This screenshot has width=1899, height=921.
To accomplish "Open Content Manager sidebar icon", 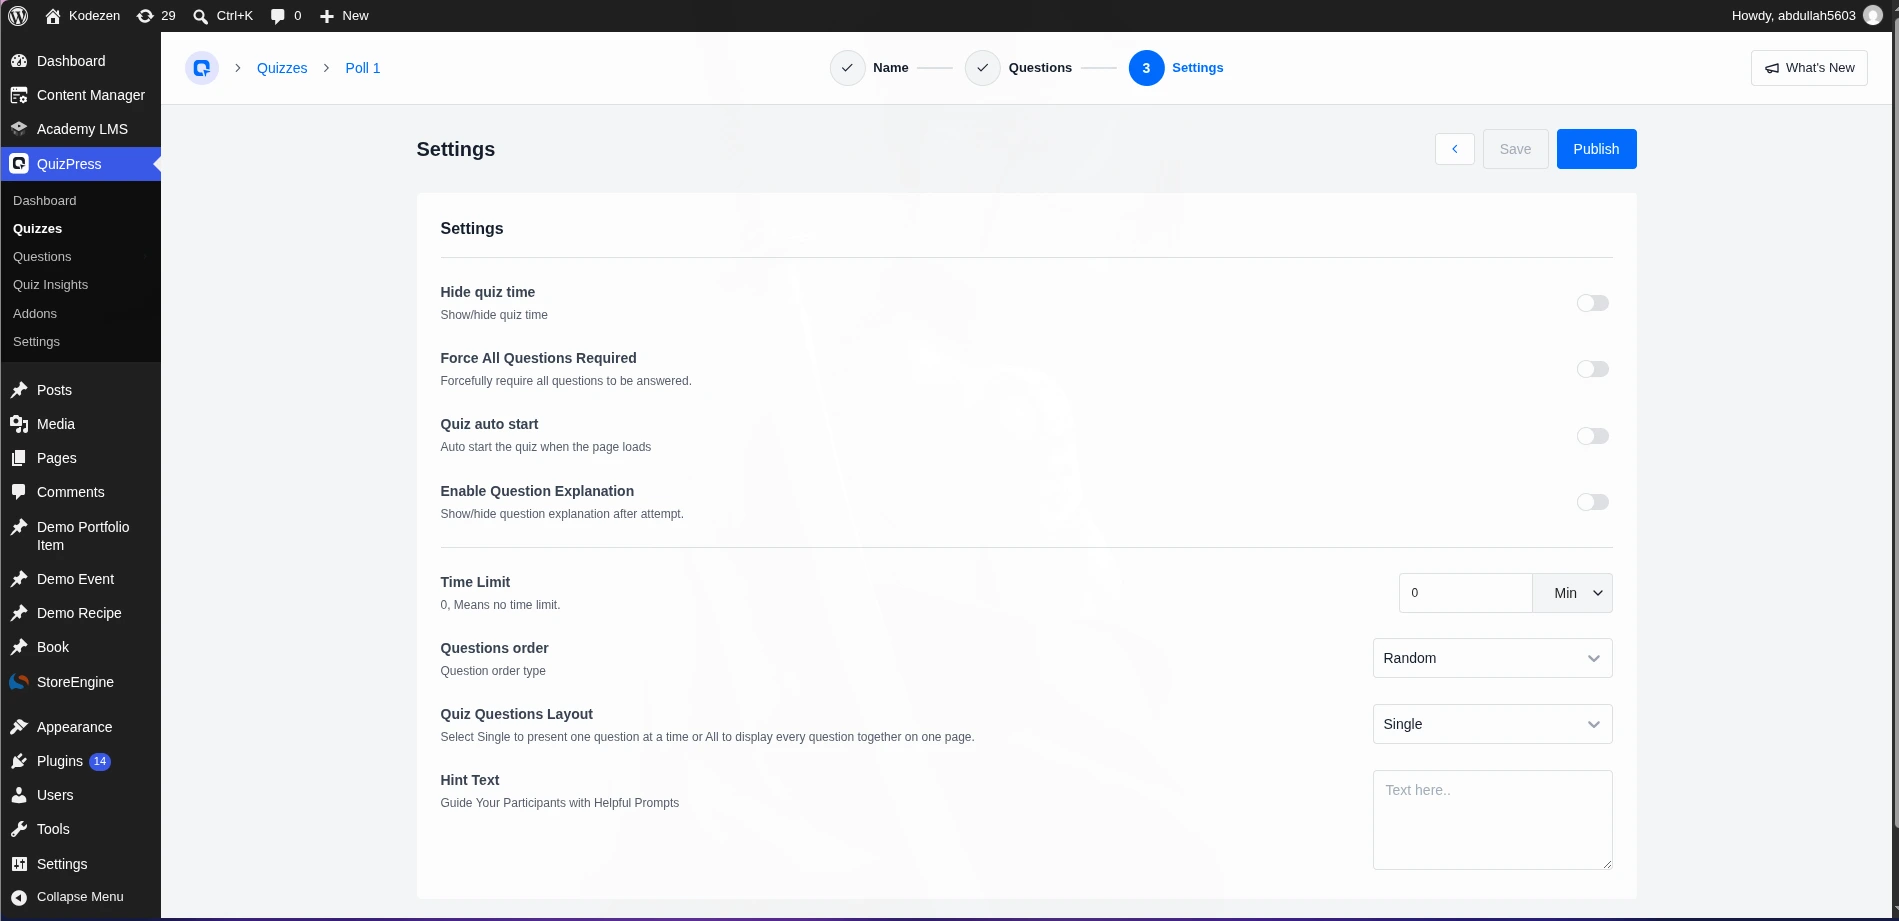I will pos(19,95).
